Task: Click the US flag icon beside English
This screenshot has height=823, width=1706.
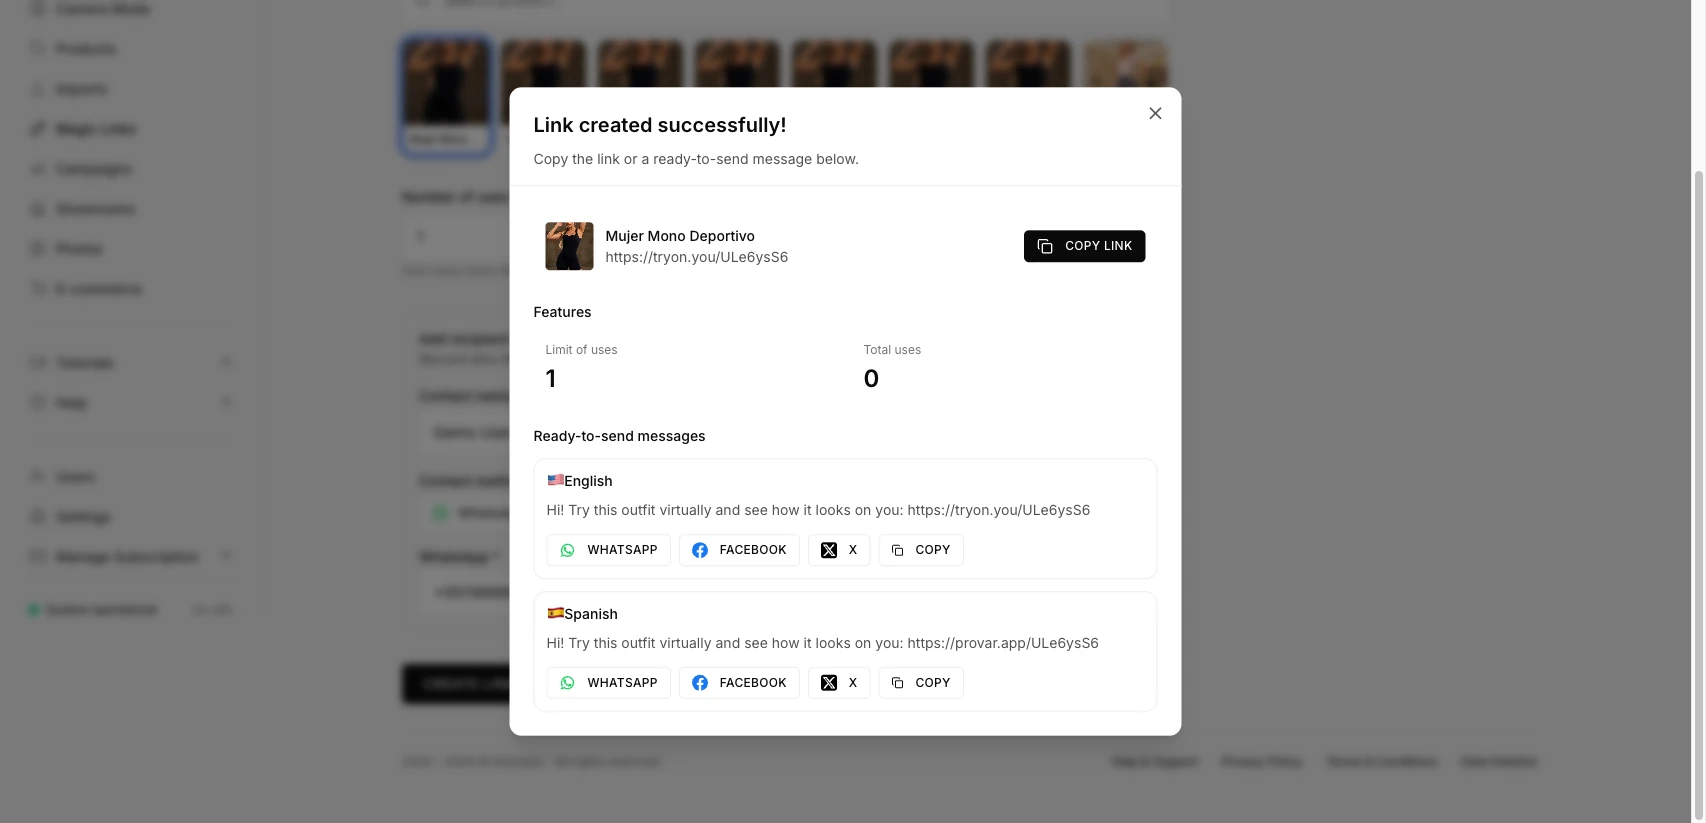Action: tap(555, 480)
